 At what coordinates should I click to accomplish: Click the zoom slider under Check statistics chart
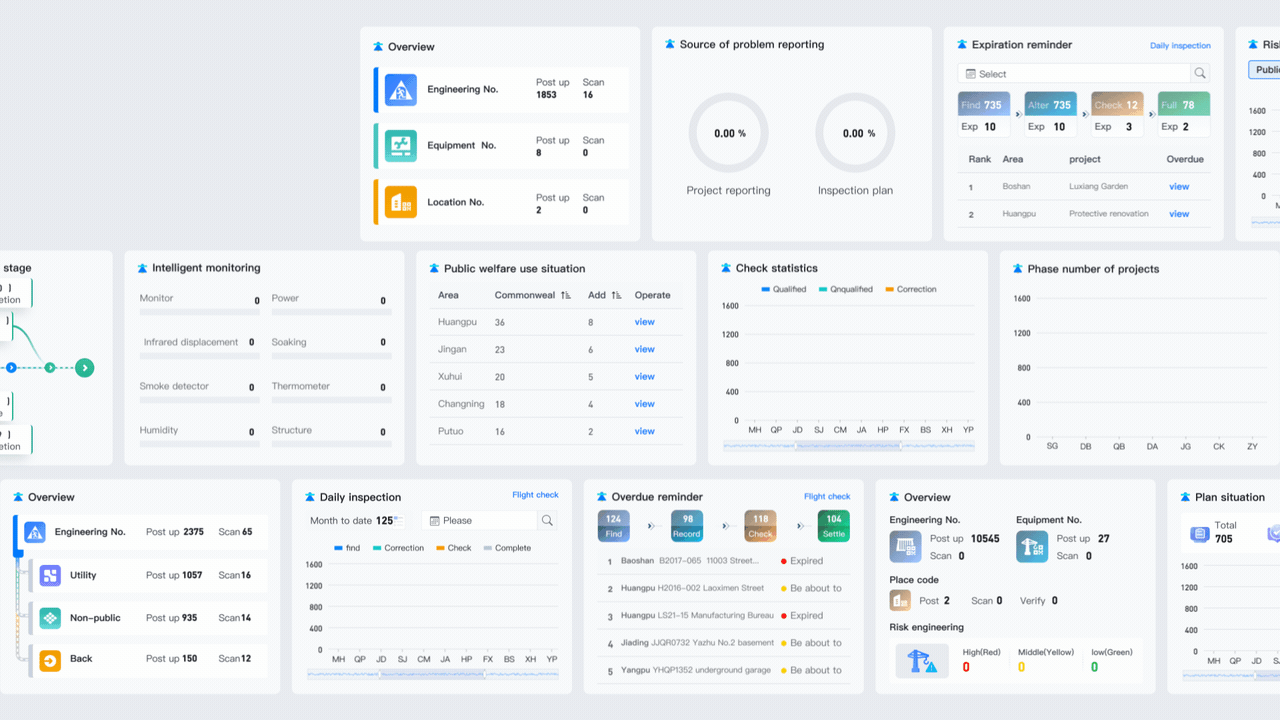(x=849, y=446)
